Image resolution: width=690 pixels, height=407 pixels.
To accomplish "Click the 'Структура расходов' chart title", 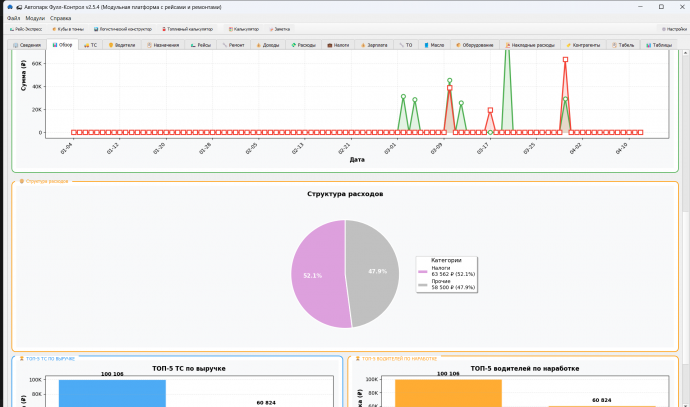I will pos(345,194).
